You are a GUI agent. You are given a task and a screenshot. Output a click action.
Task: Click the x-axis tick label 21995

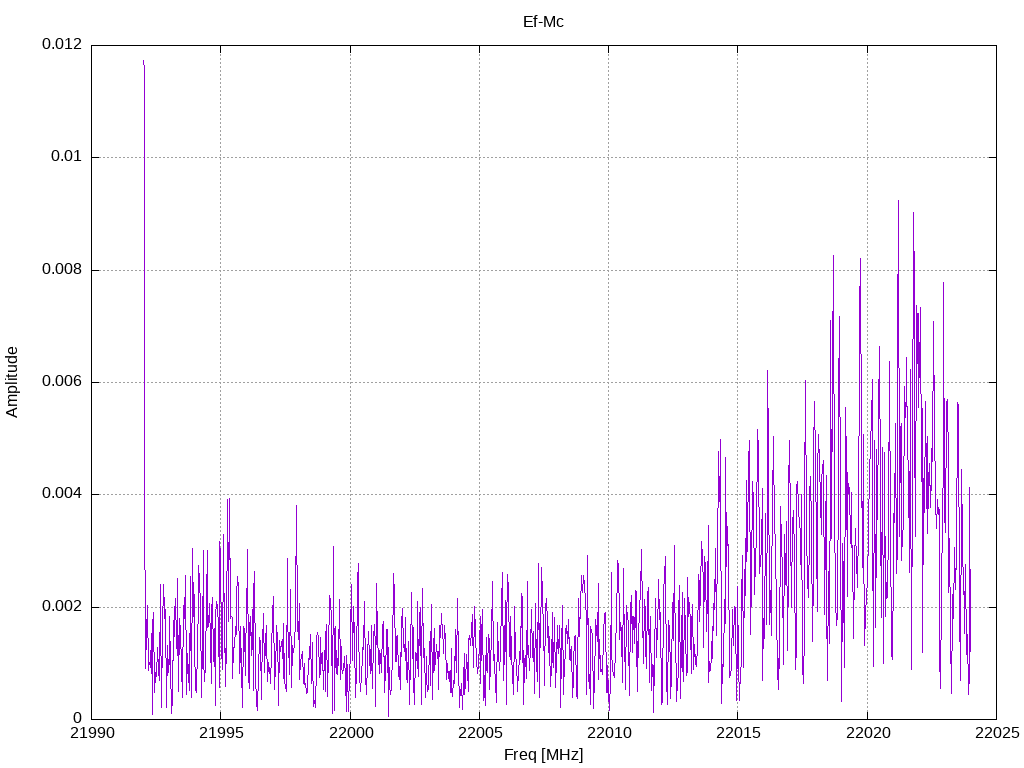221,733
